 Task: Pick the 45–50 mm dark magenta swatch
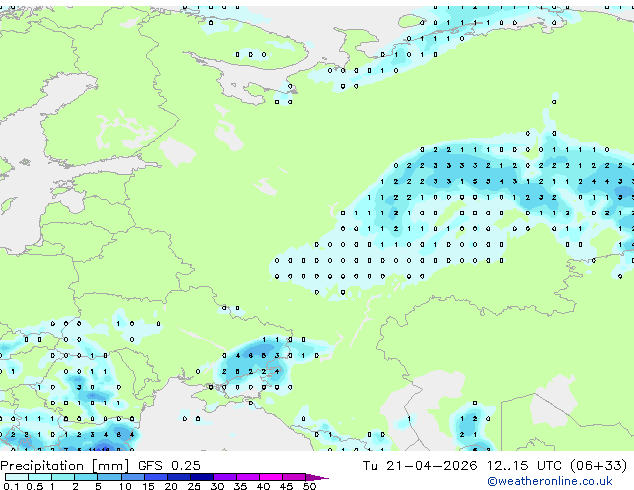[x=294, y=477]
